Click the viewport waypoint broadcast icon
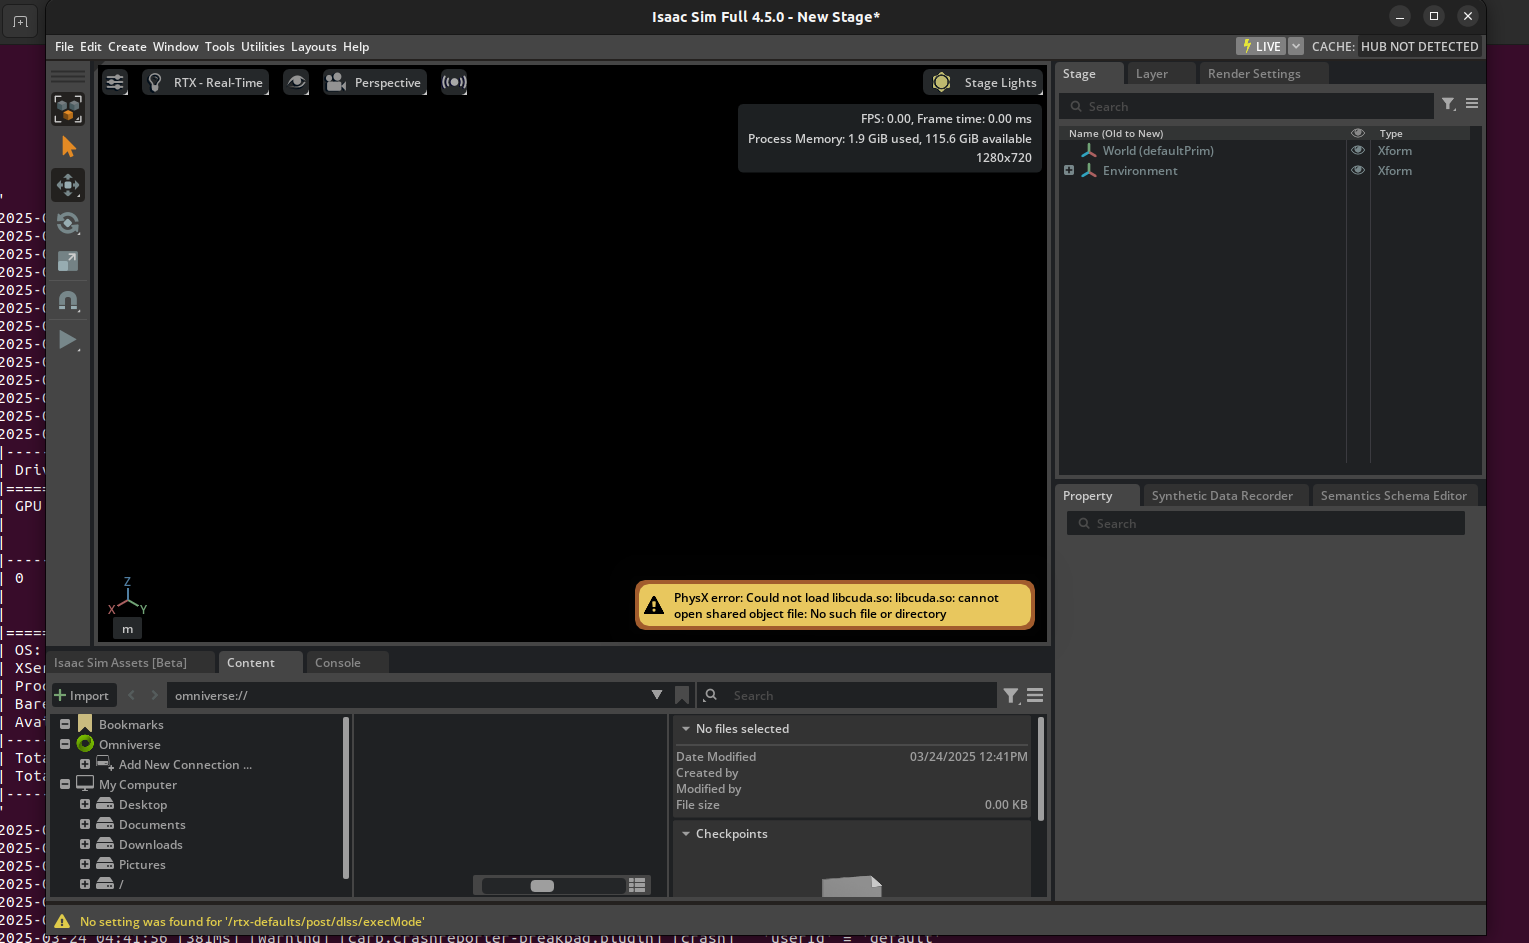The height and width of the screenshot is (943, 1529). pos(454,82)
